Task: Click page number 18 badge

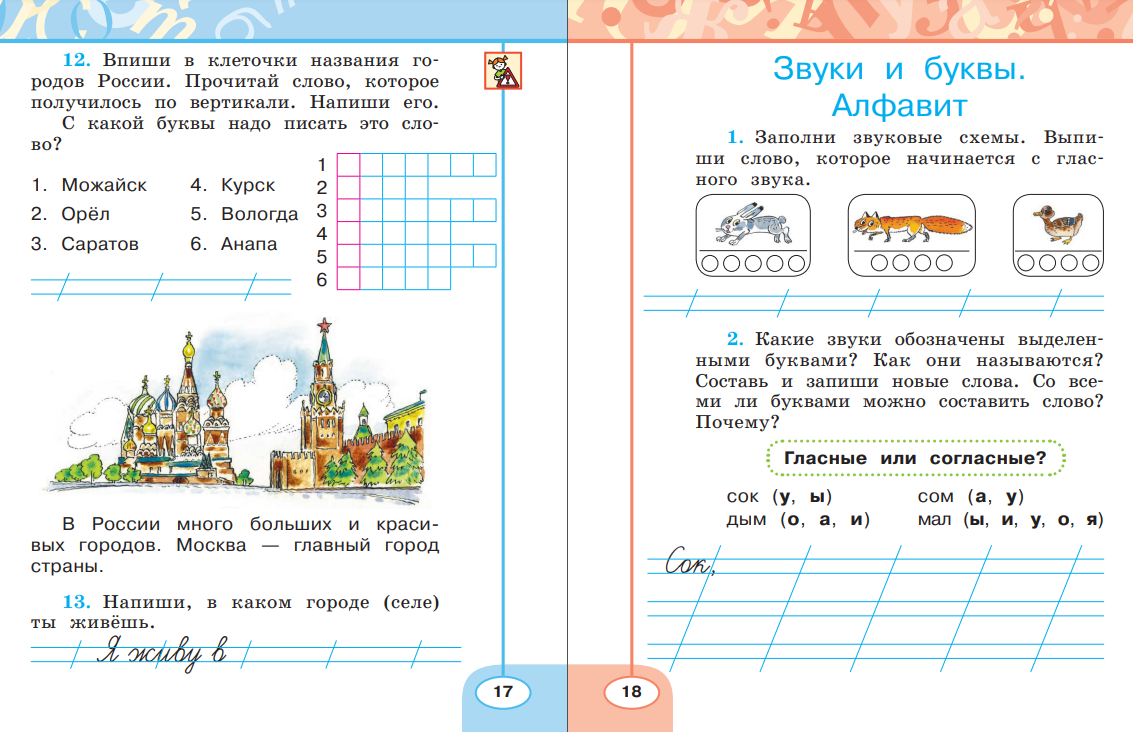Action: click(x=632, y=692)
